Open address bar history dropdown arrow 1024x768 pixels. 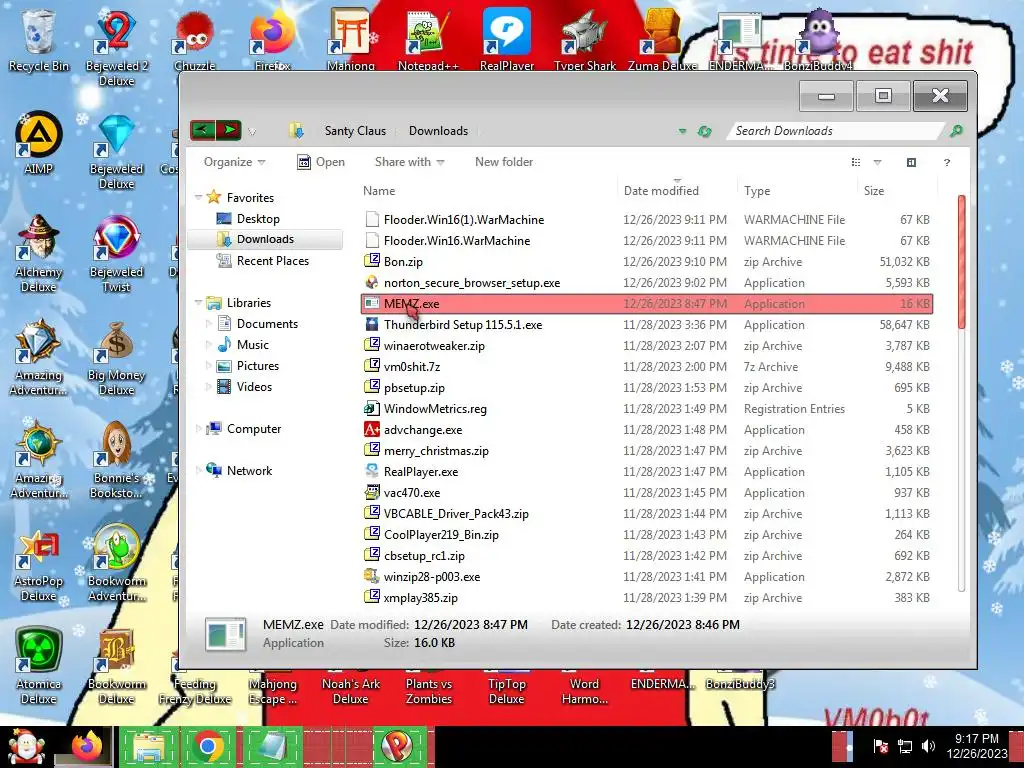pos(682,131)
